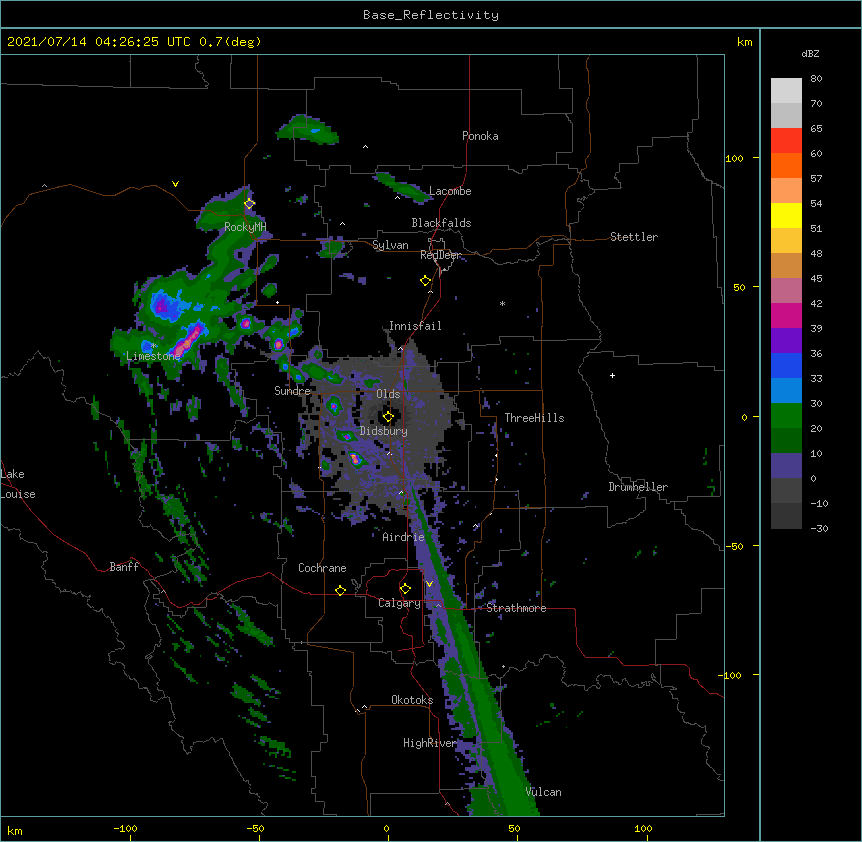Click the Strathmore town label
Image resolution: width=862 pixels, height=842 pixels.
tap(516, 608)
